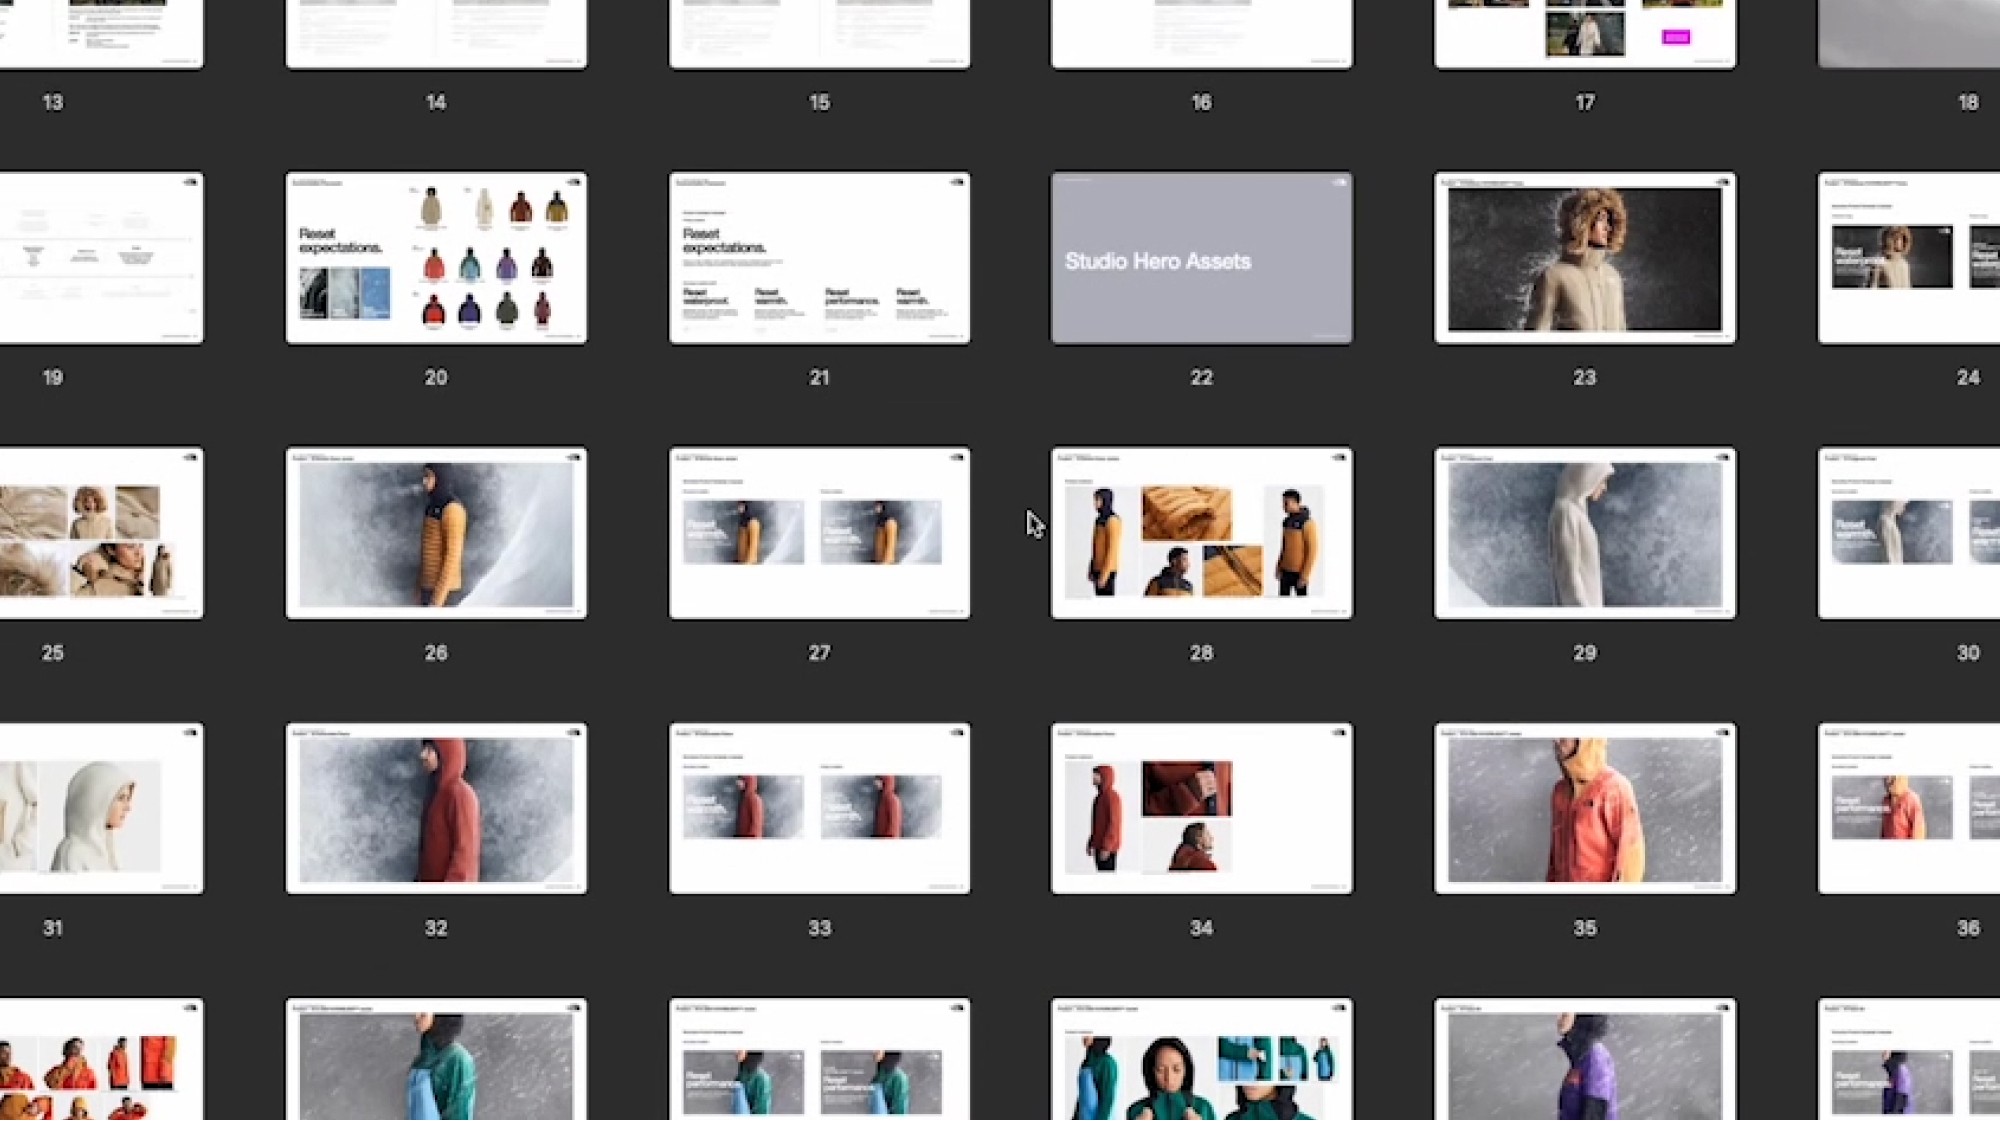Select slide 15 in the top row

coord(819,34)
